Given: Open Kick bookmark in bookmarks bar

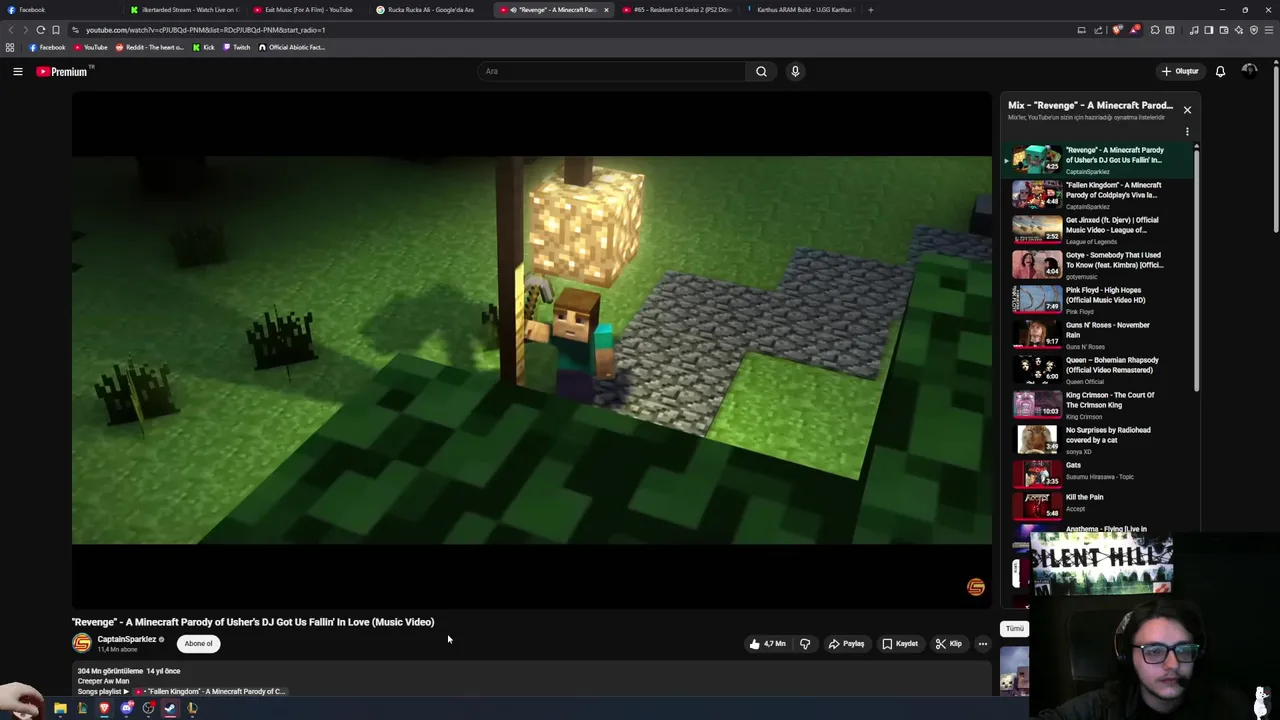Looking at the screenshot, I should pos(203,47).
